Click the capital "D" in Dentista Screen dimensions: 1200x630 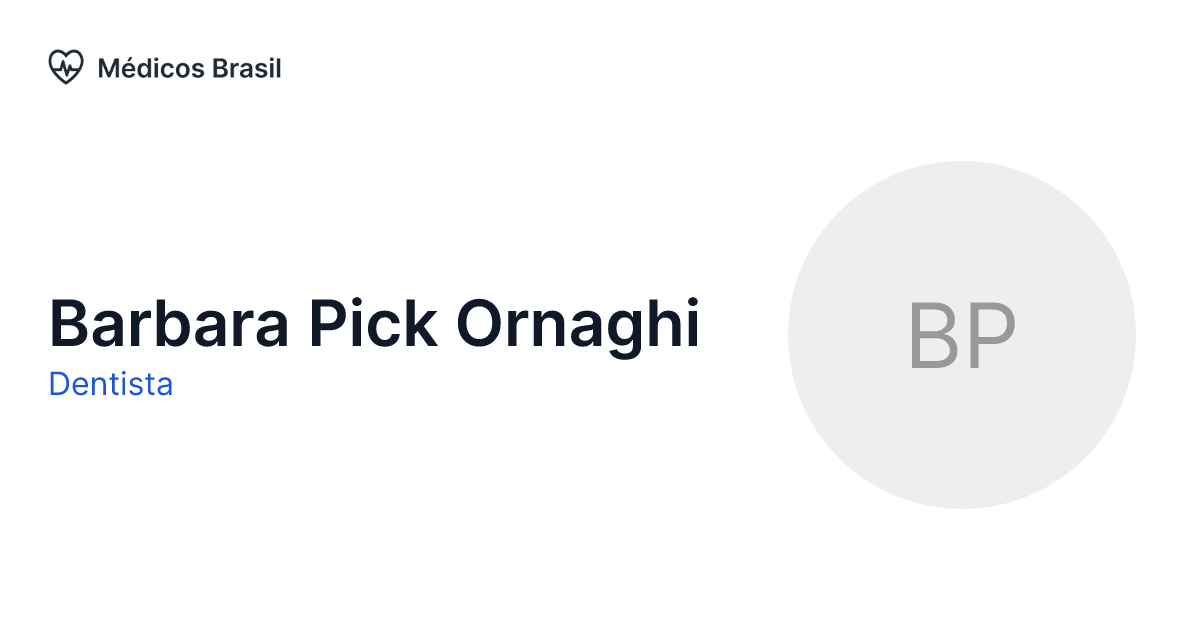58,384
